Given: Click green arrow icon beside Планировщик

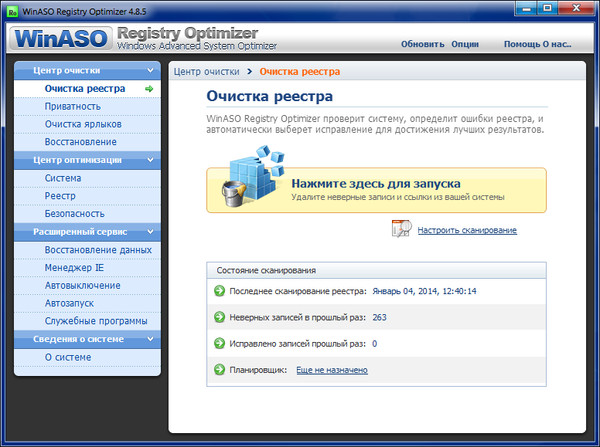Looking at the screenshot, I should point(219,369).
